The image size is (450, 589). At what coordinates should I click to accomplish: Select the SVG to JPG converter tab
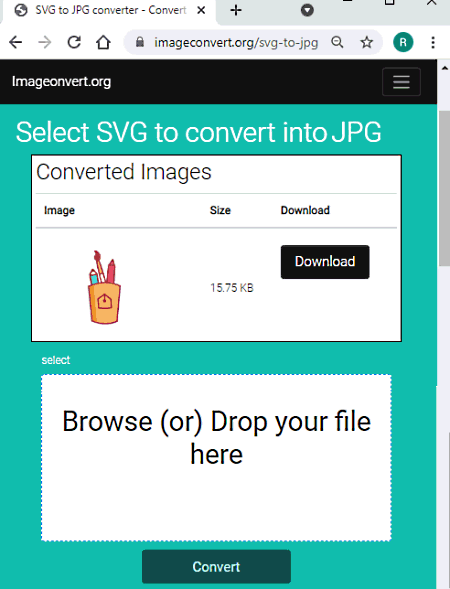[110, 11]
